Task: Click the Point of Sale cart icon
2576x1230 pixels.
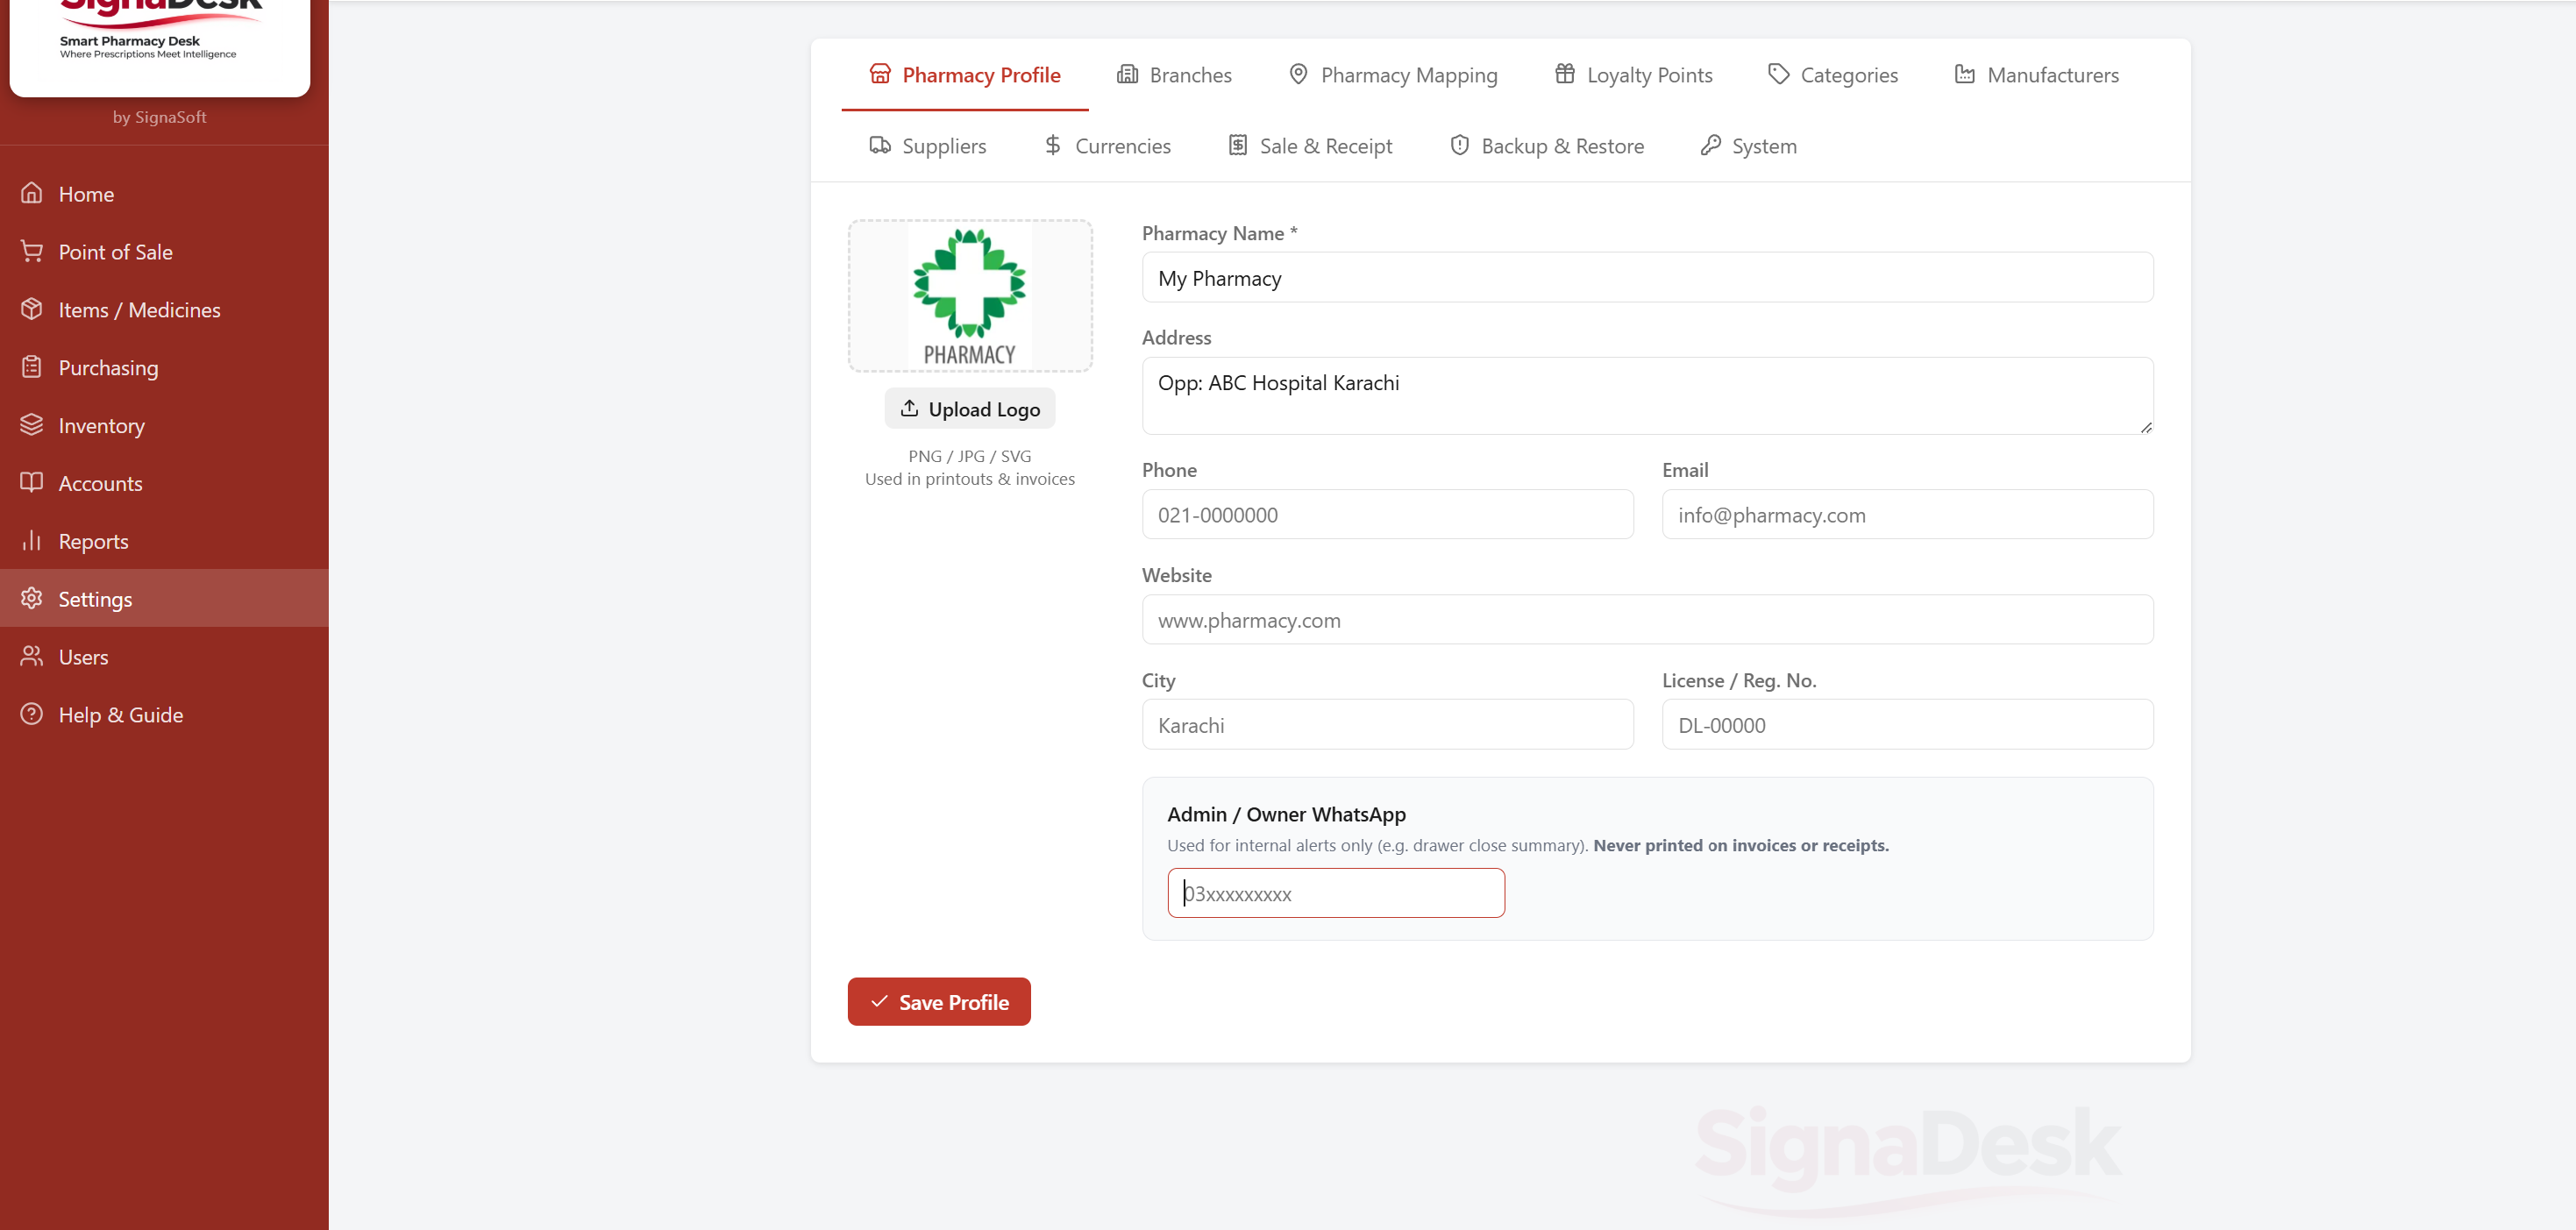Action: [32, 251]
